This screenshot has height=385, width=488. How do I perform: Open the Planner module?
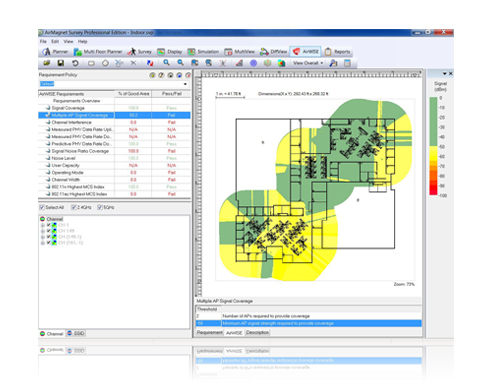55,52
